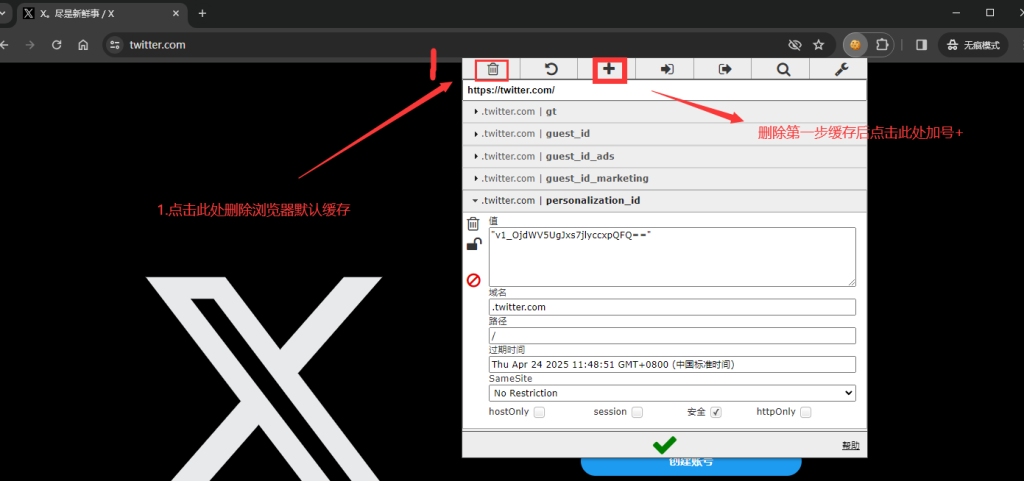Add a new cookie with plus icon
This screenshot has width=1024, height=481.
609,69
